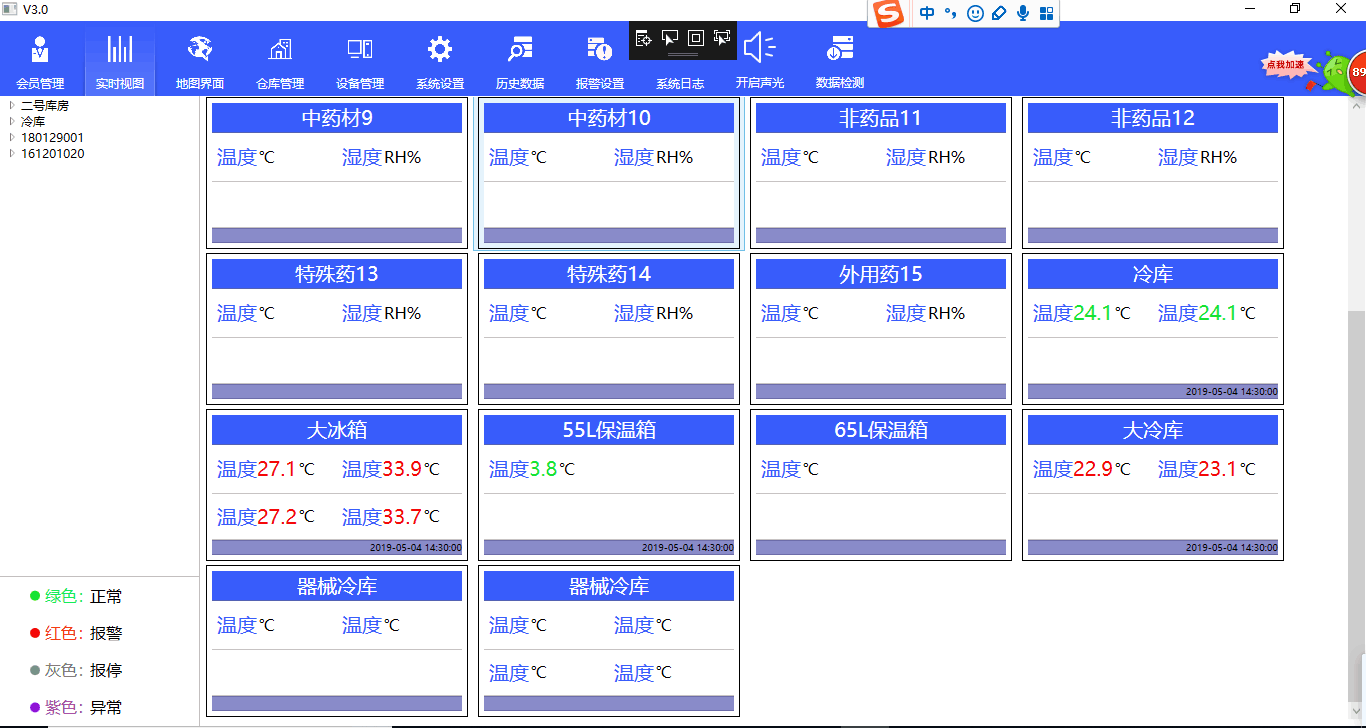Open 系统日志 system log toolbar item
Screen dimensions: 1366x728
[680, 83]
